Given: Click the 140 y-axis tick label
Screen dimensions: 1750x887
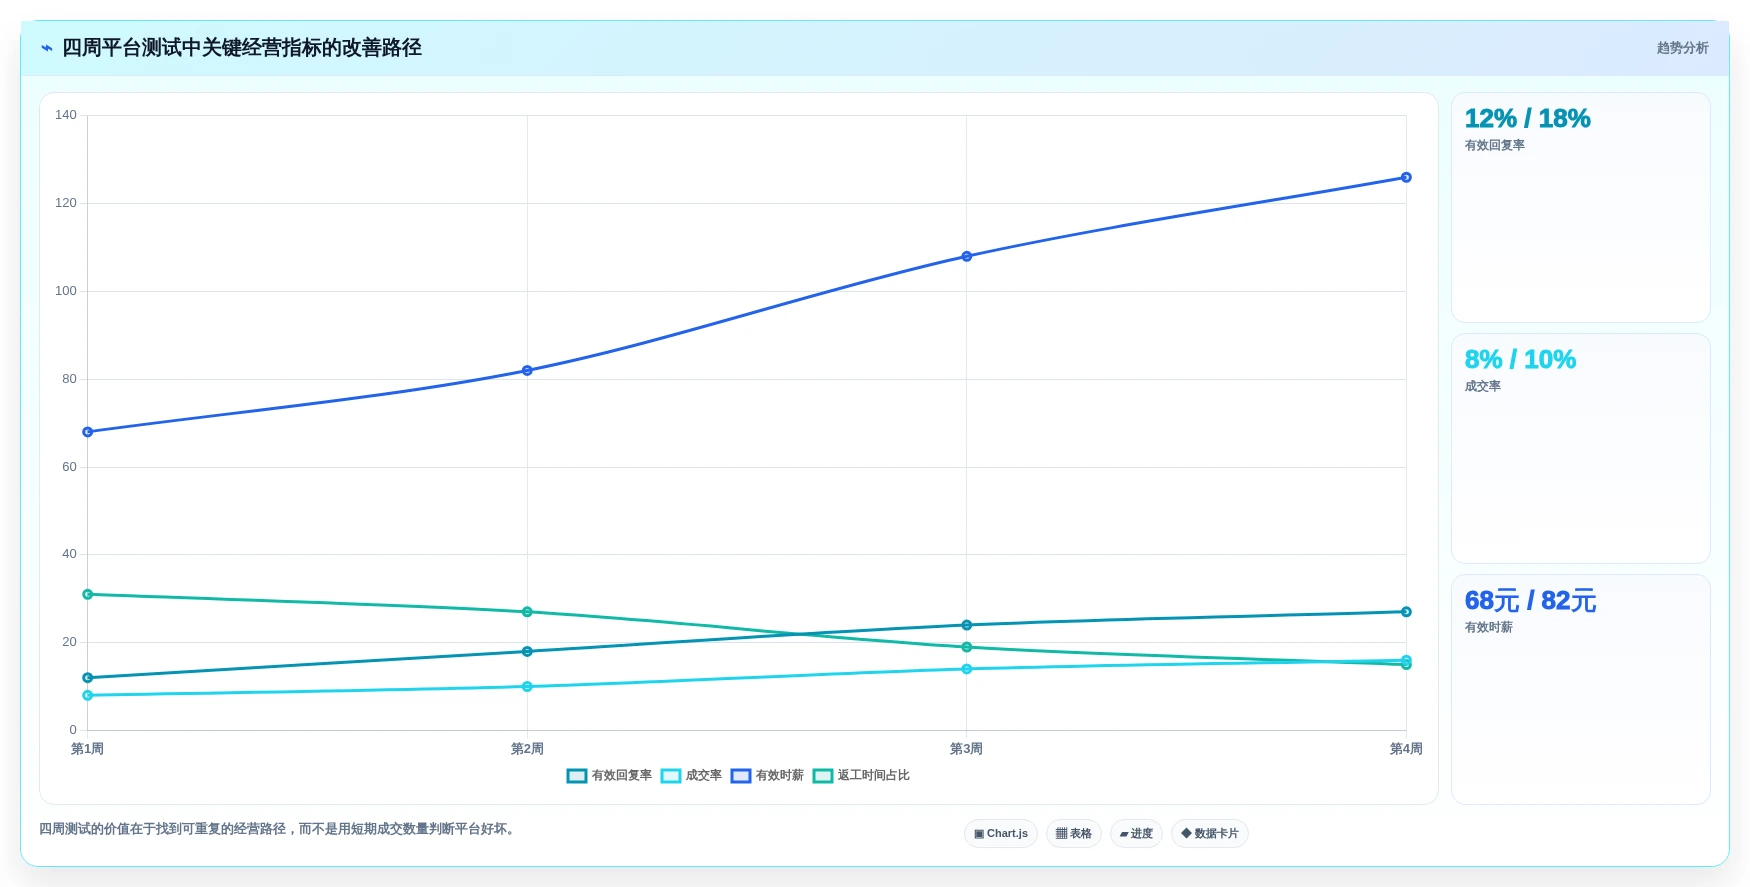Looking at the screenshot, I should tap(66, 115).
